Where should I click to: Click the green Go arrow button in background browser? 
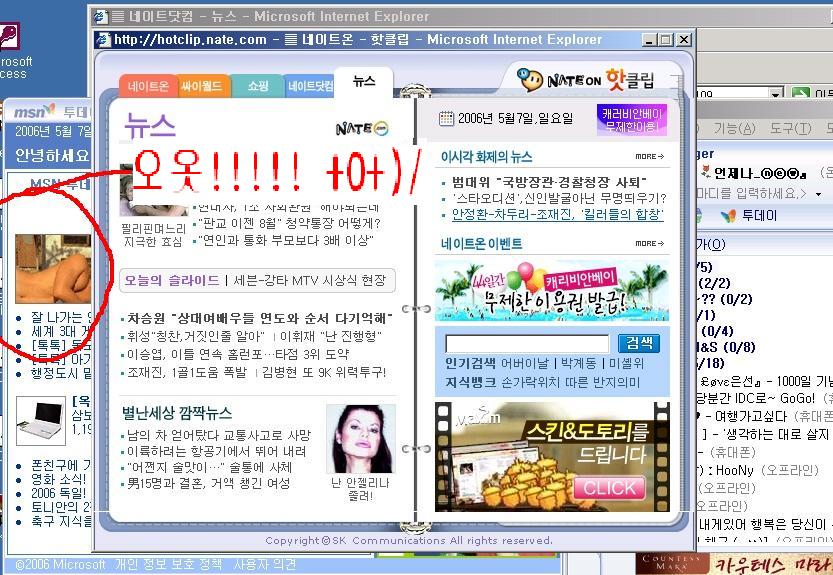[800, 94]
